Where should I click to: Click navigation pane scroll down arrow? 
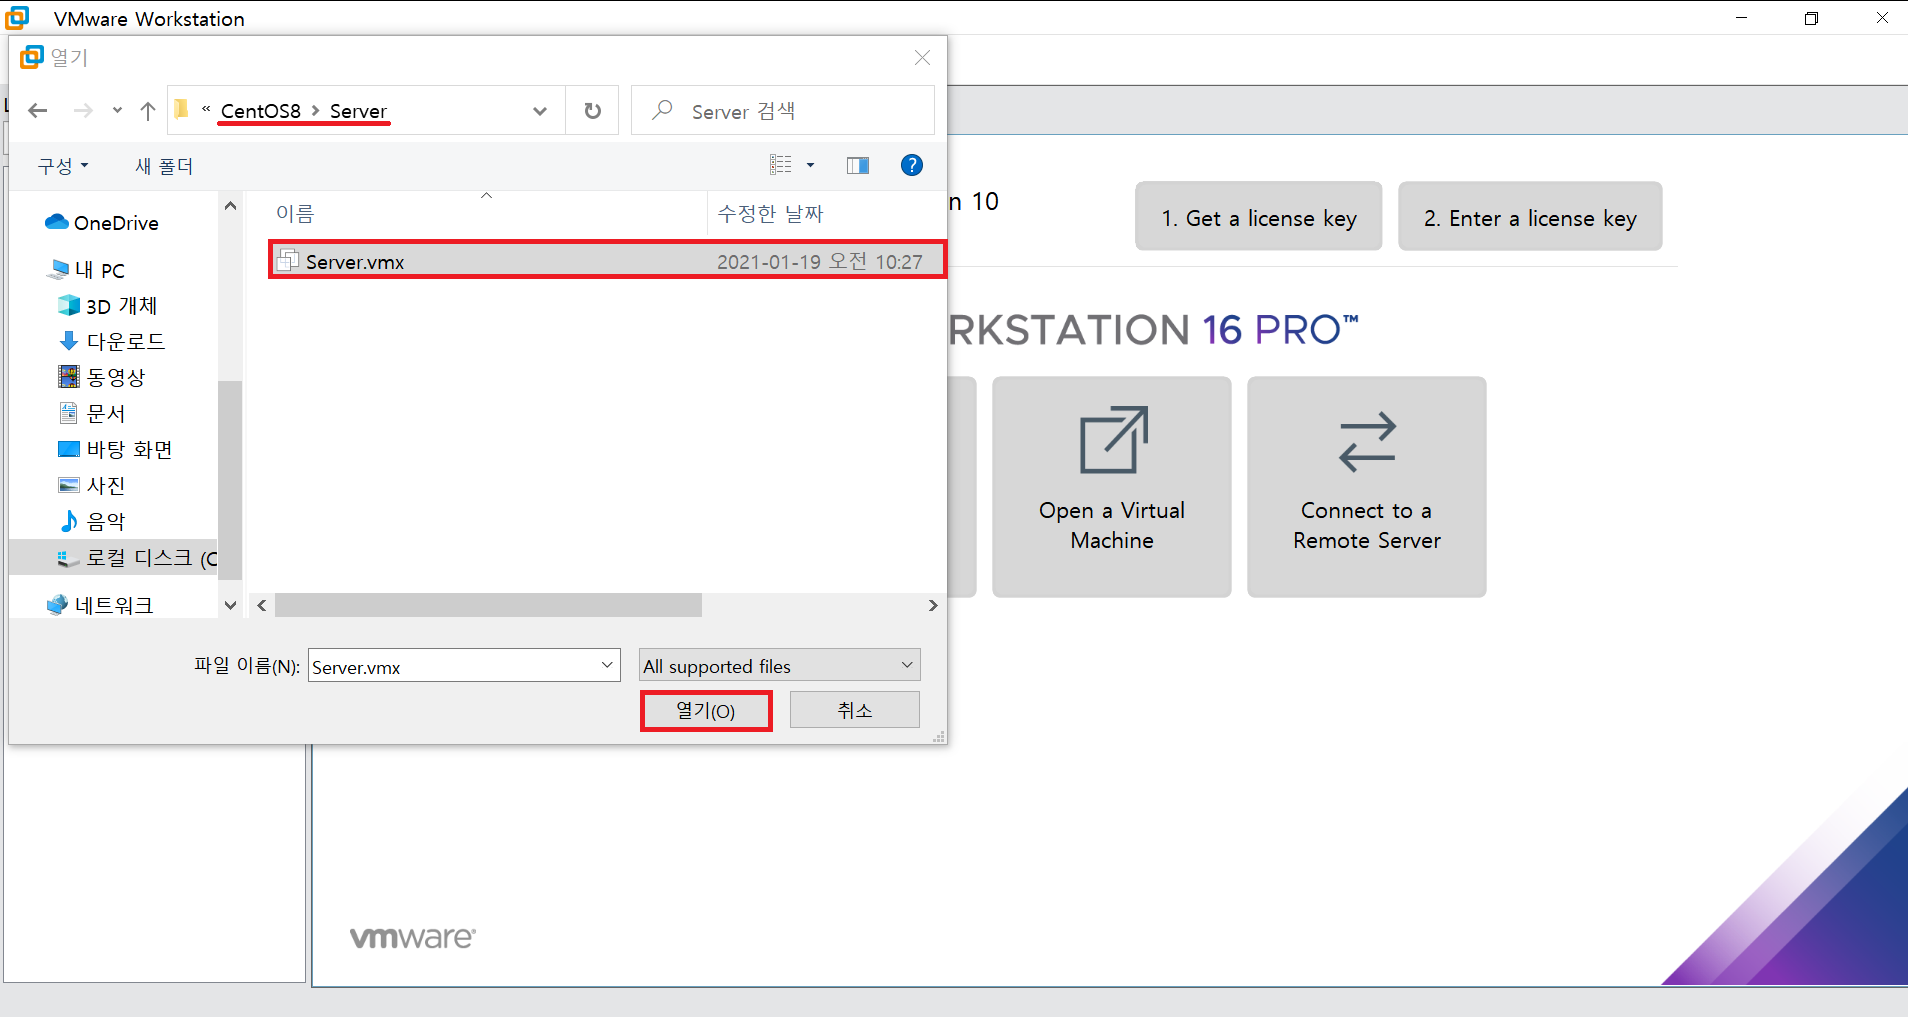coord(230,605)
